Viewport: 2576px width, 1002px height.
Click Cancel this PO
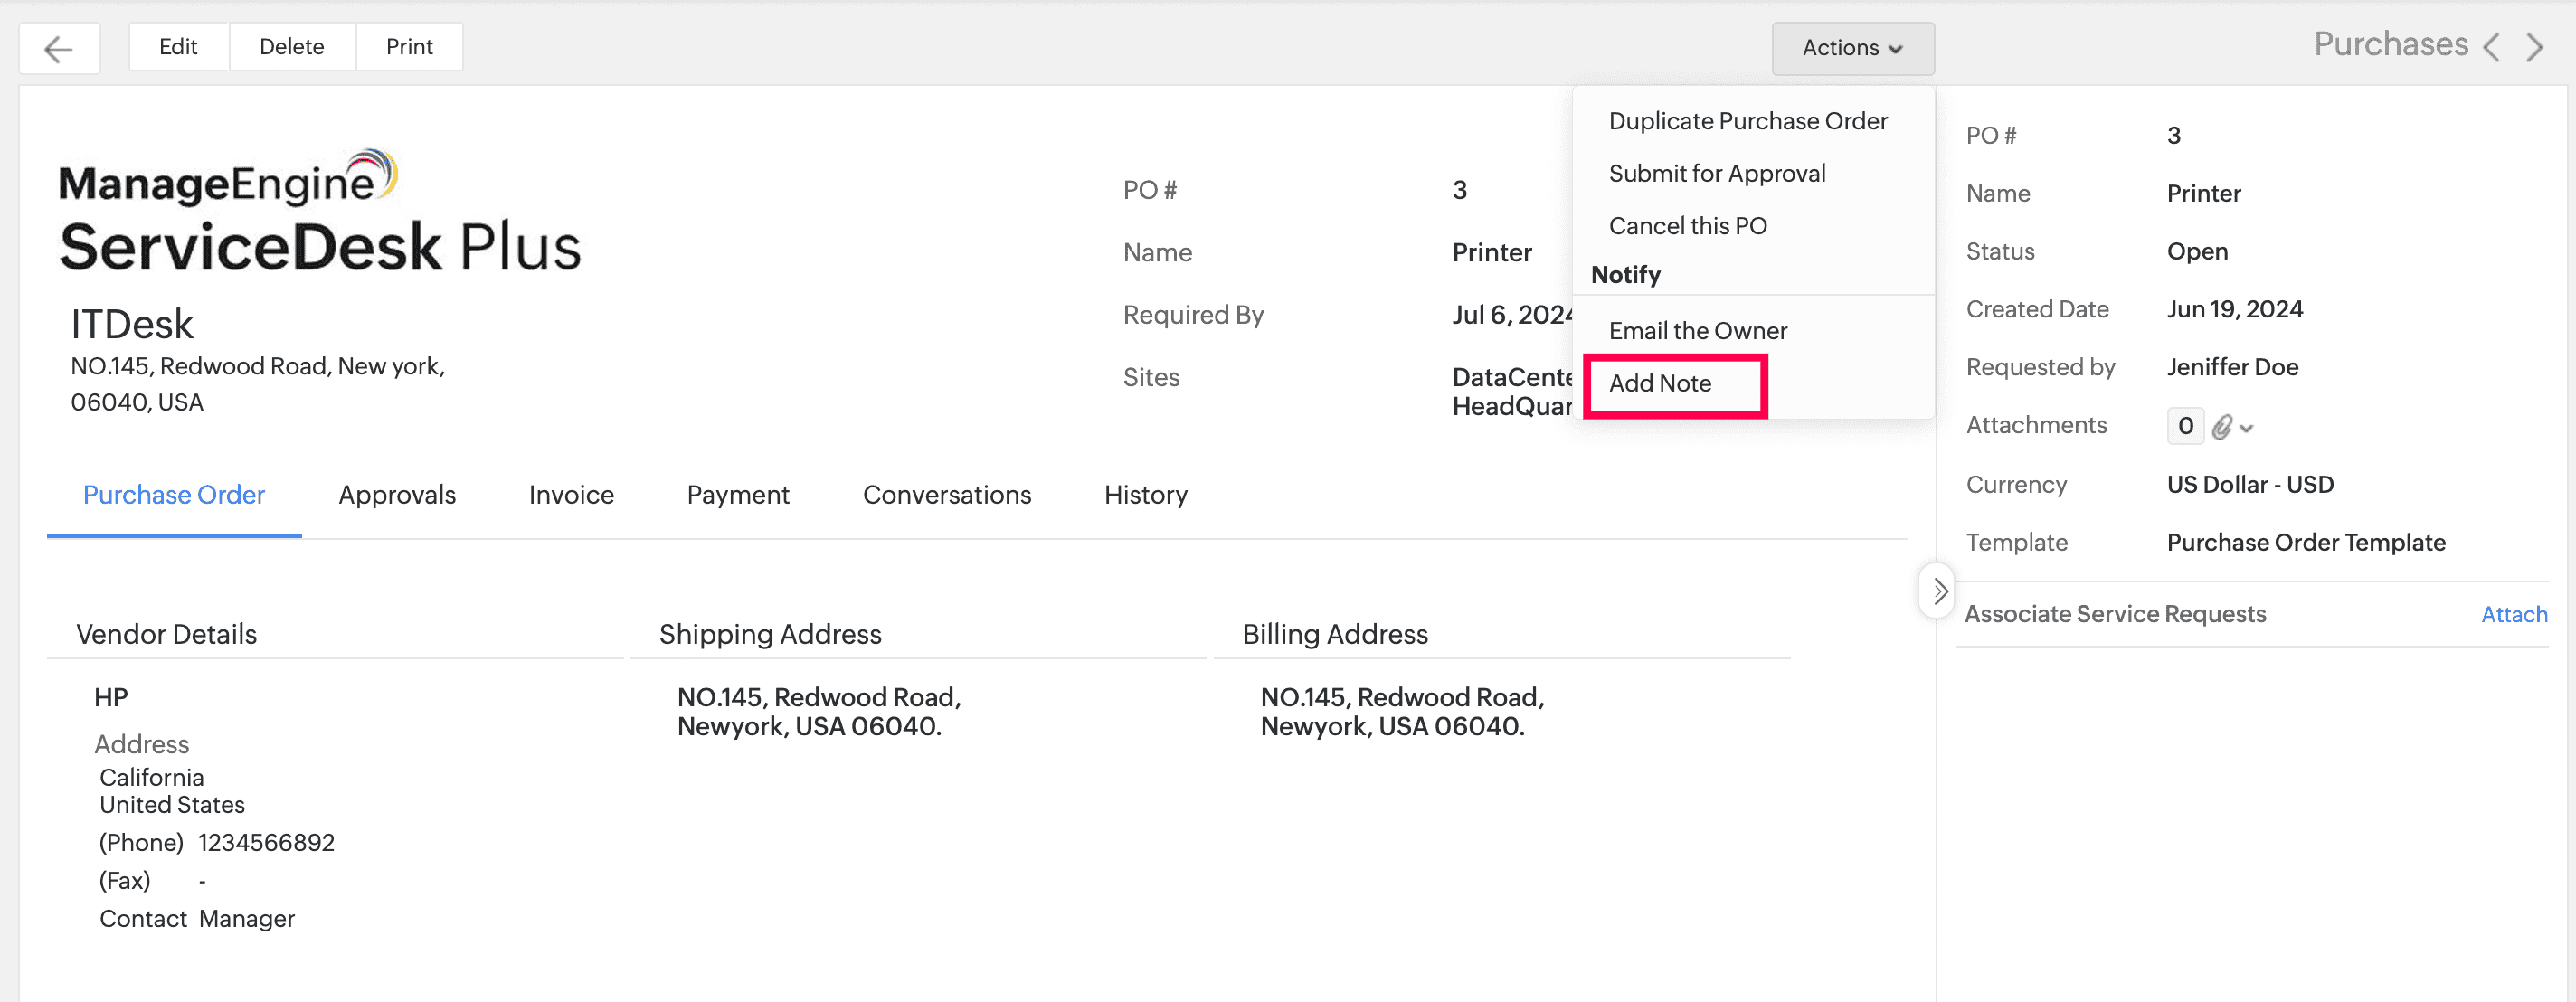point(1687,226)
